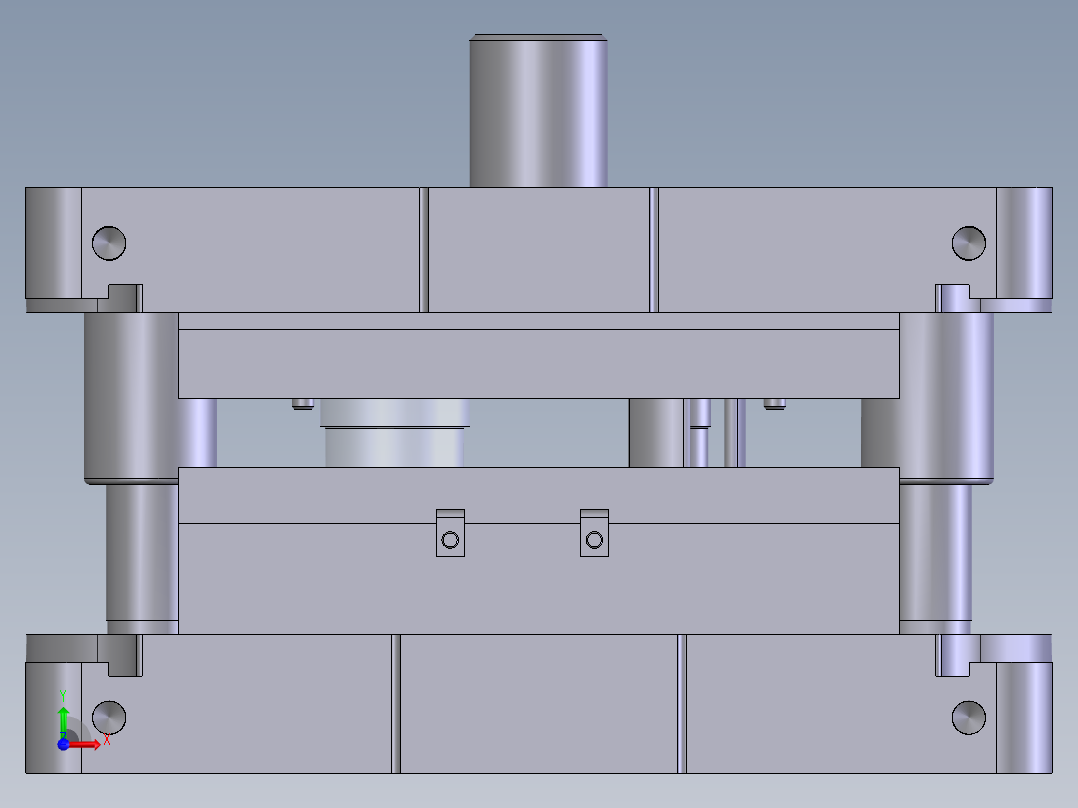Click the small bolt head left of the punch

[302, 404]
